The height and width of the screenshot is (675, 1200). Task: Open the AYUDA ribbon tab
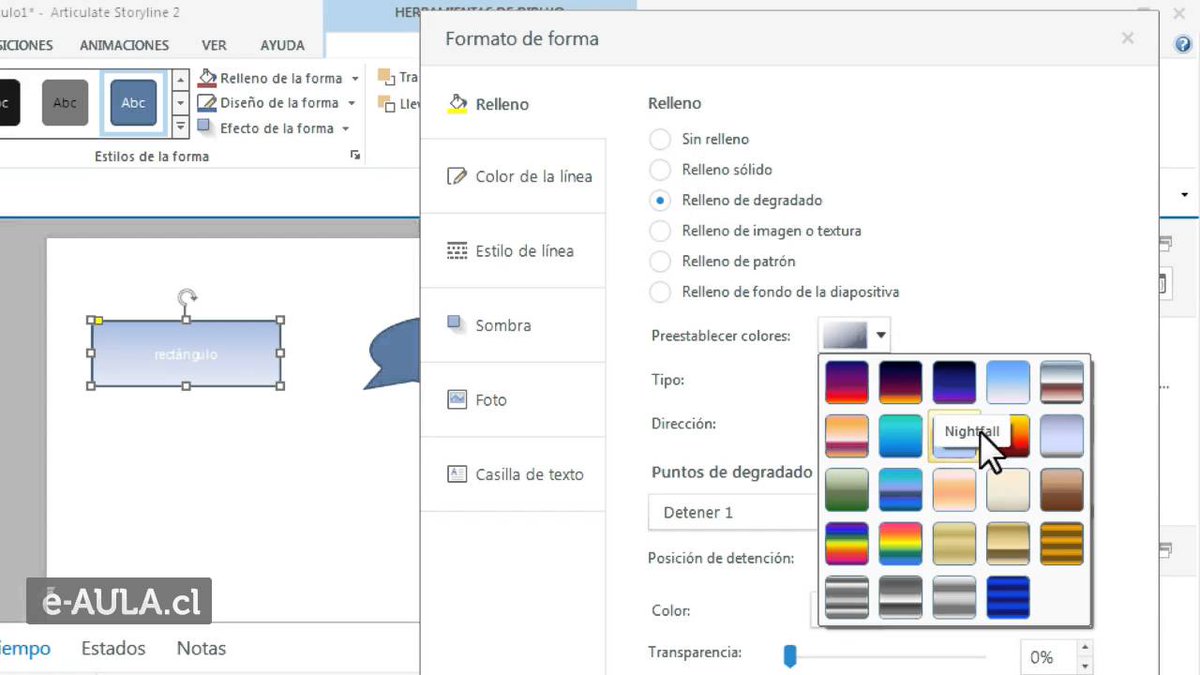pyautogui.click(x=283, y=45)
